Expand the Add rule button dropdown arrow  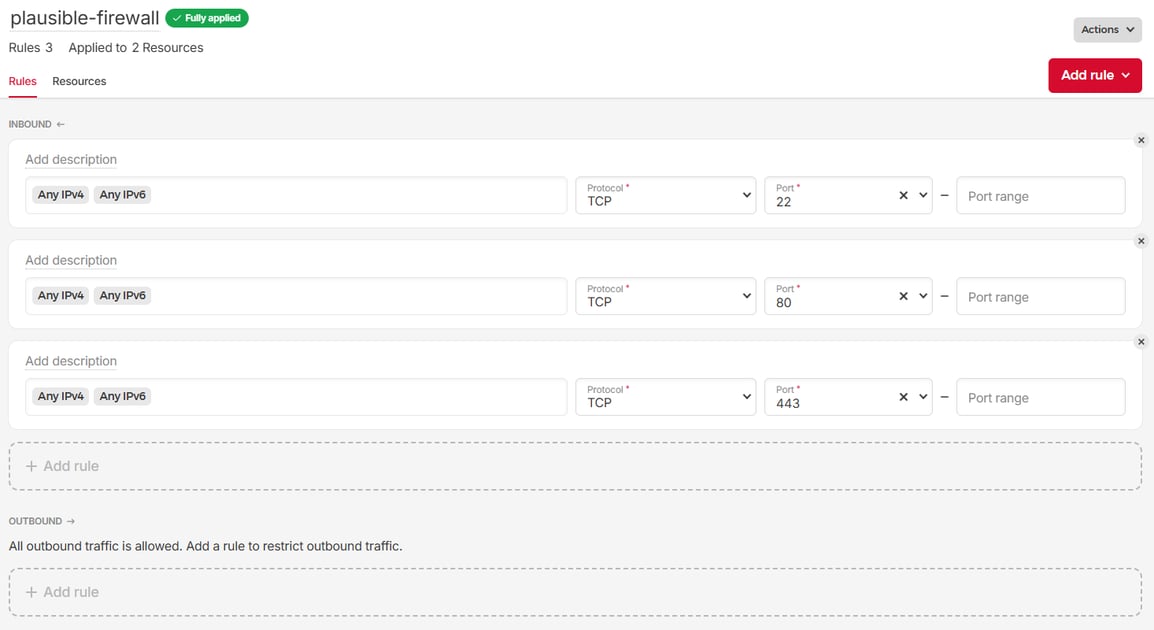[1124, 75]
